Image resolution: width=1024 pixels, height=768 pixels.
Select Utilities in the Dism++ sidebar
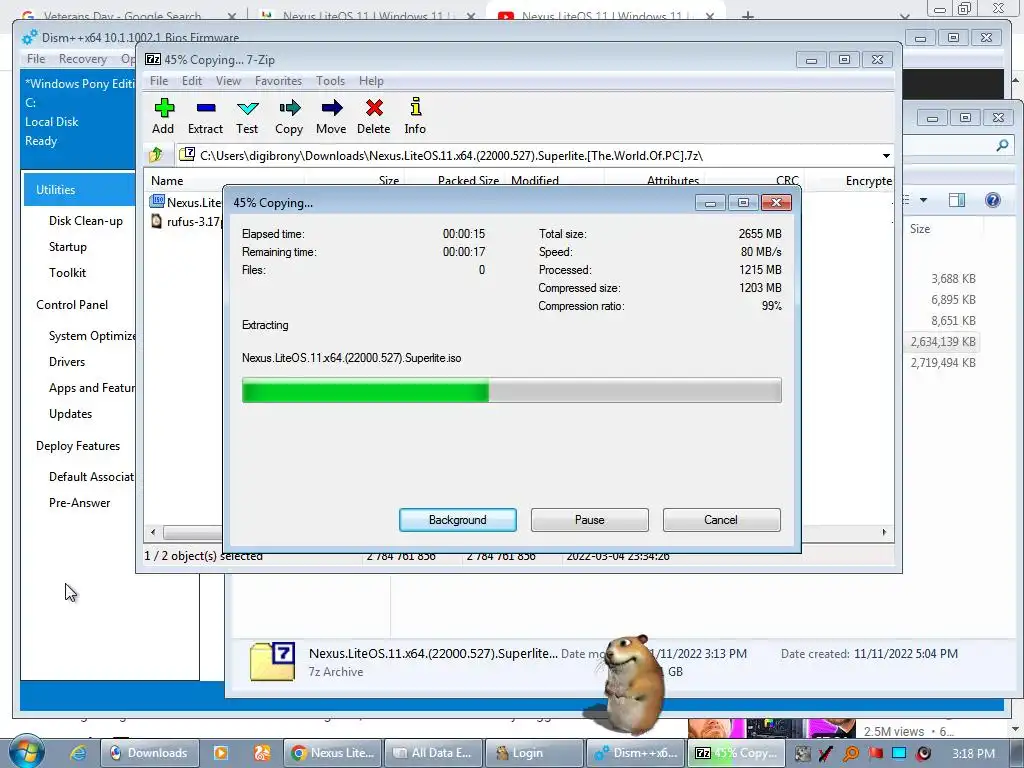pyautogui.click(x=79, y=189)
